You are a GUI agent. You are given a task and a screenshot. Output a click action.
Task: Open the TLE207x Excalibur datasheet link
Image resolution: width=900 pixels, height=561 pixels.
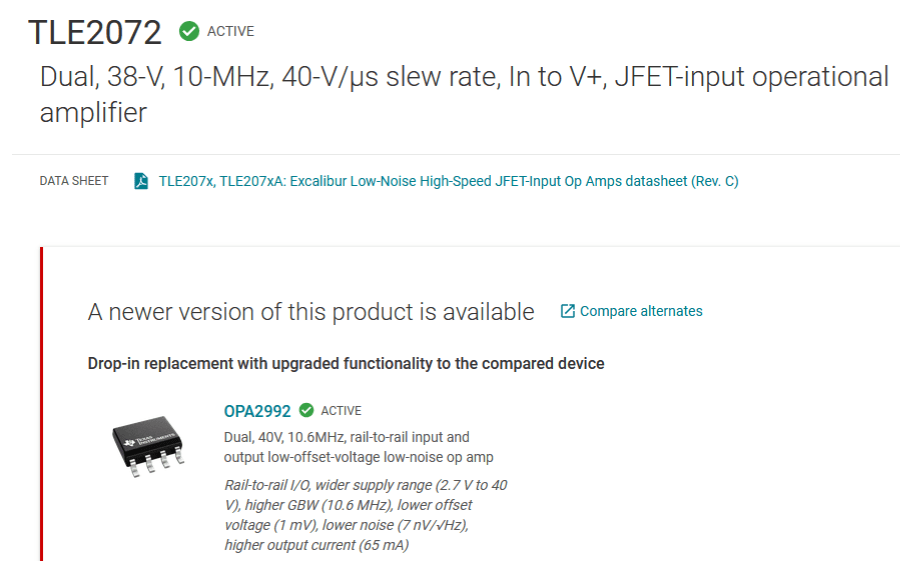448,181
